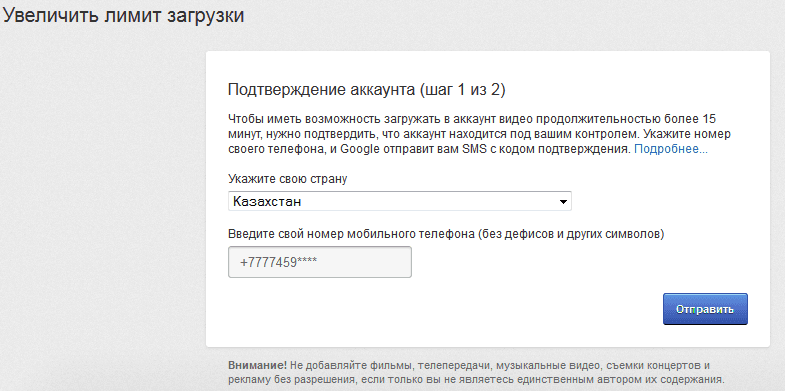Click the paragraph beginning Чтобы иметь возможность
The image size is (785, 391).
point(480,134)
